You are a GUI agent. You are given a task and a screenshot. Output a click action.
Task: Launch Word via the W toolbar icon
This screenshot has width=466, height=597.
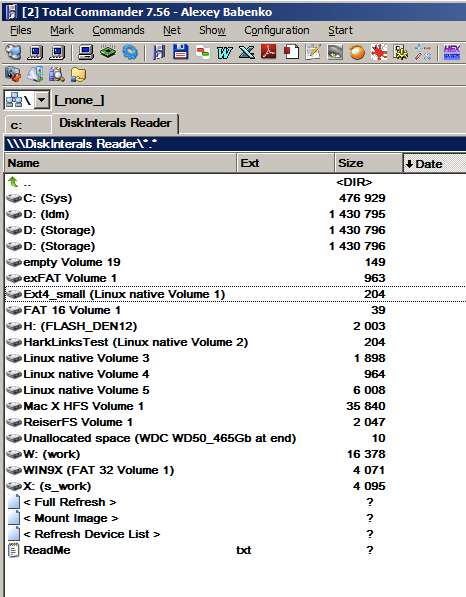(x=224, y=52)
